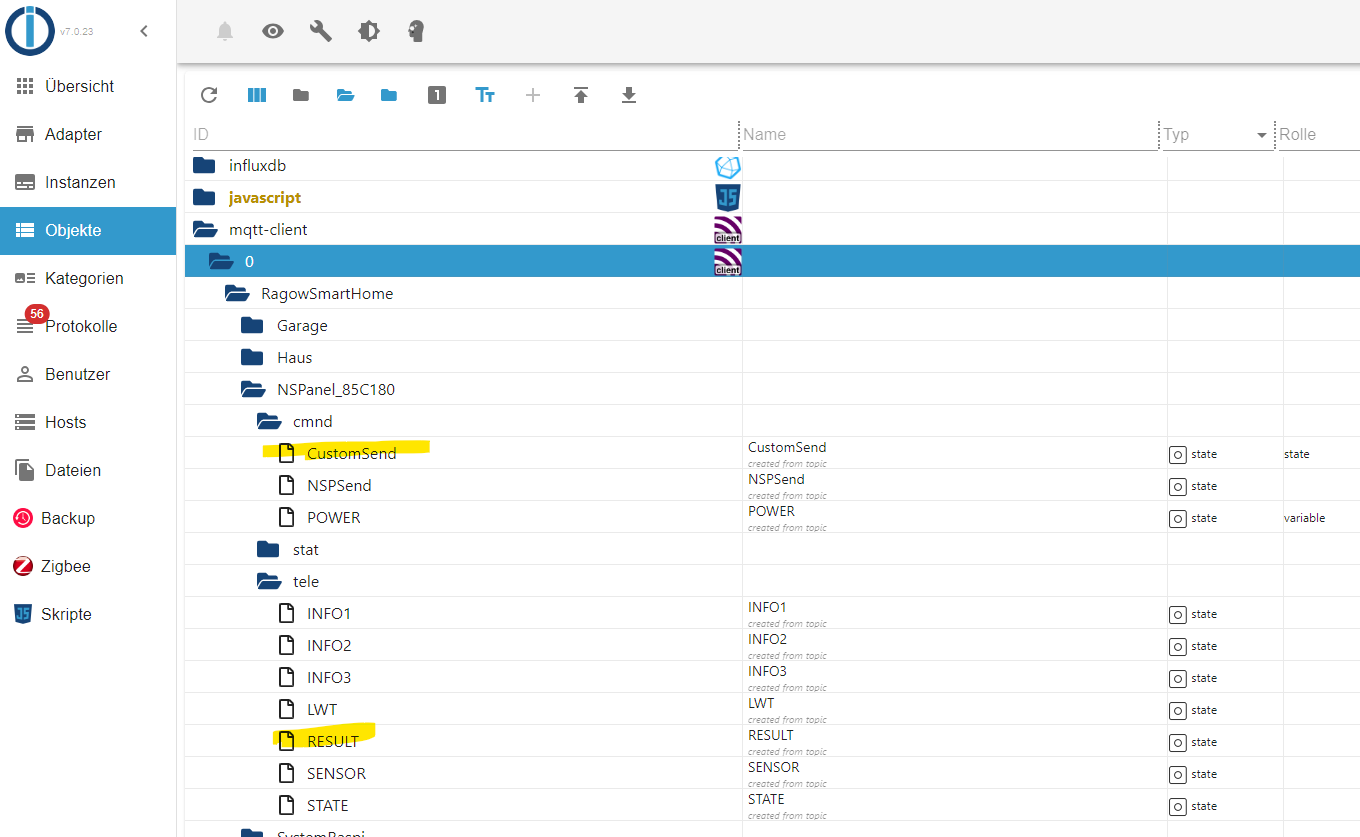This screenshot has width=1360, height=837.
Task: Open the Zigbee tab
Action: point(88,566)
